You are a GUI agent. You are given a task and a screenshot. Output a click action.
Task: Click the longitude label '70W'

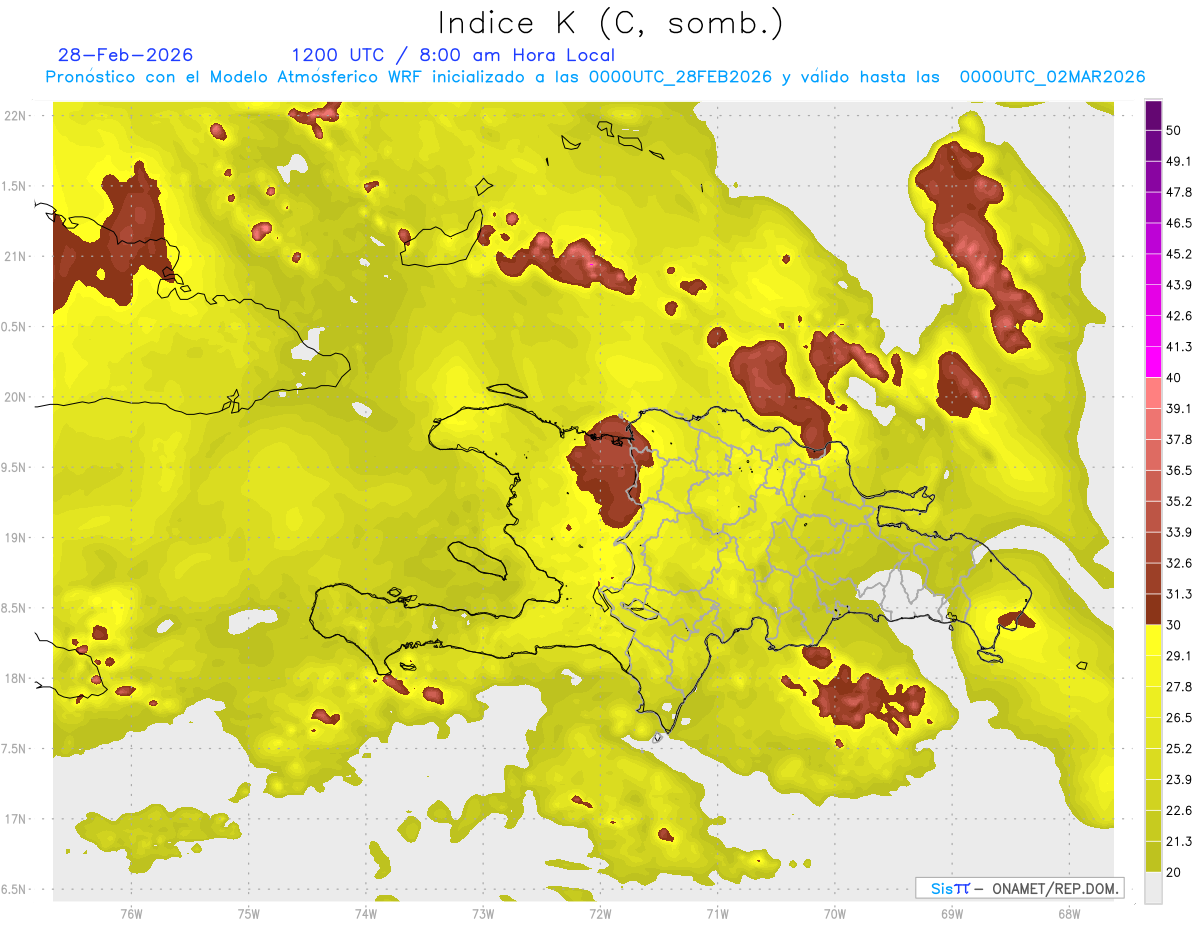point(835,913)
